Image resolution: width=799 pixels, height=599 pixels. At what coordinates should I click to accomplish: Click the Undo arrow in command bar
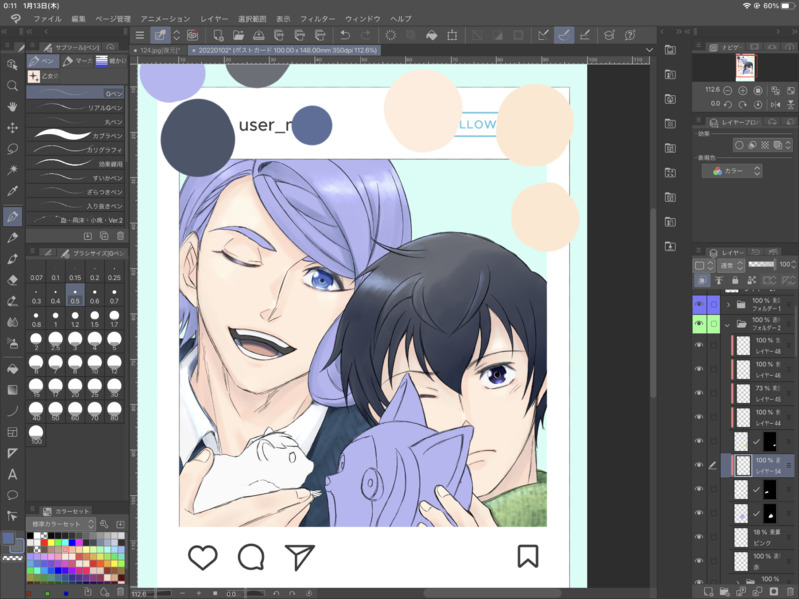pos(345,35)
